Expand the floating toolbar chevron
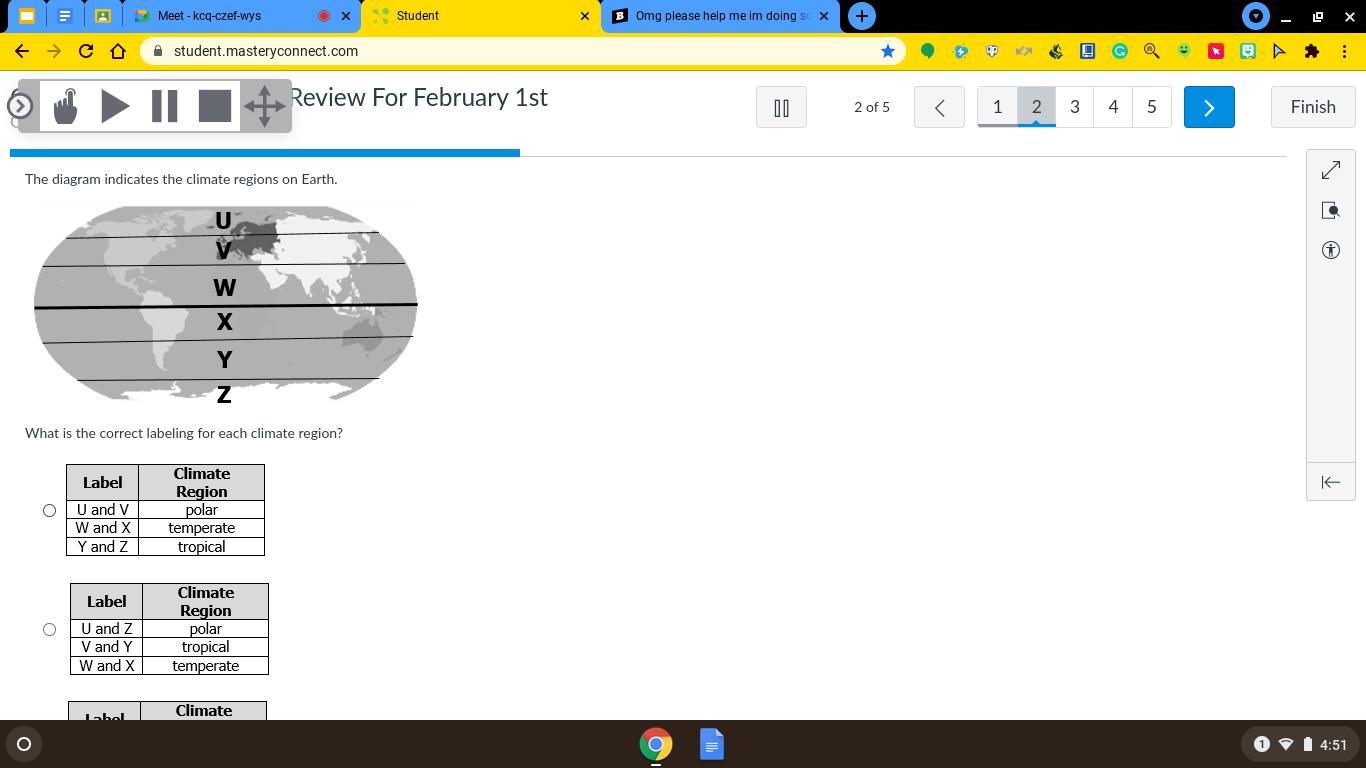This screenshot has width=1366, height=768. point(20,106)
